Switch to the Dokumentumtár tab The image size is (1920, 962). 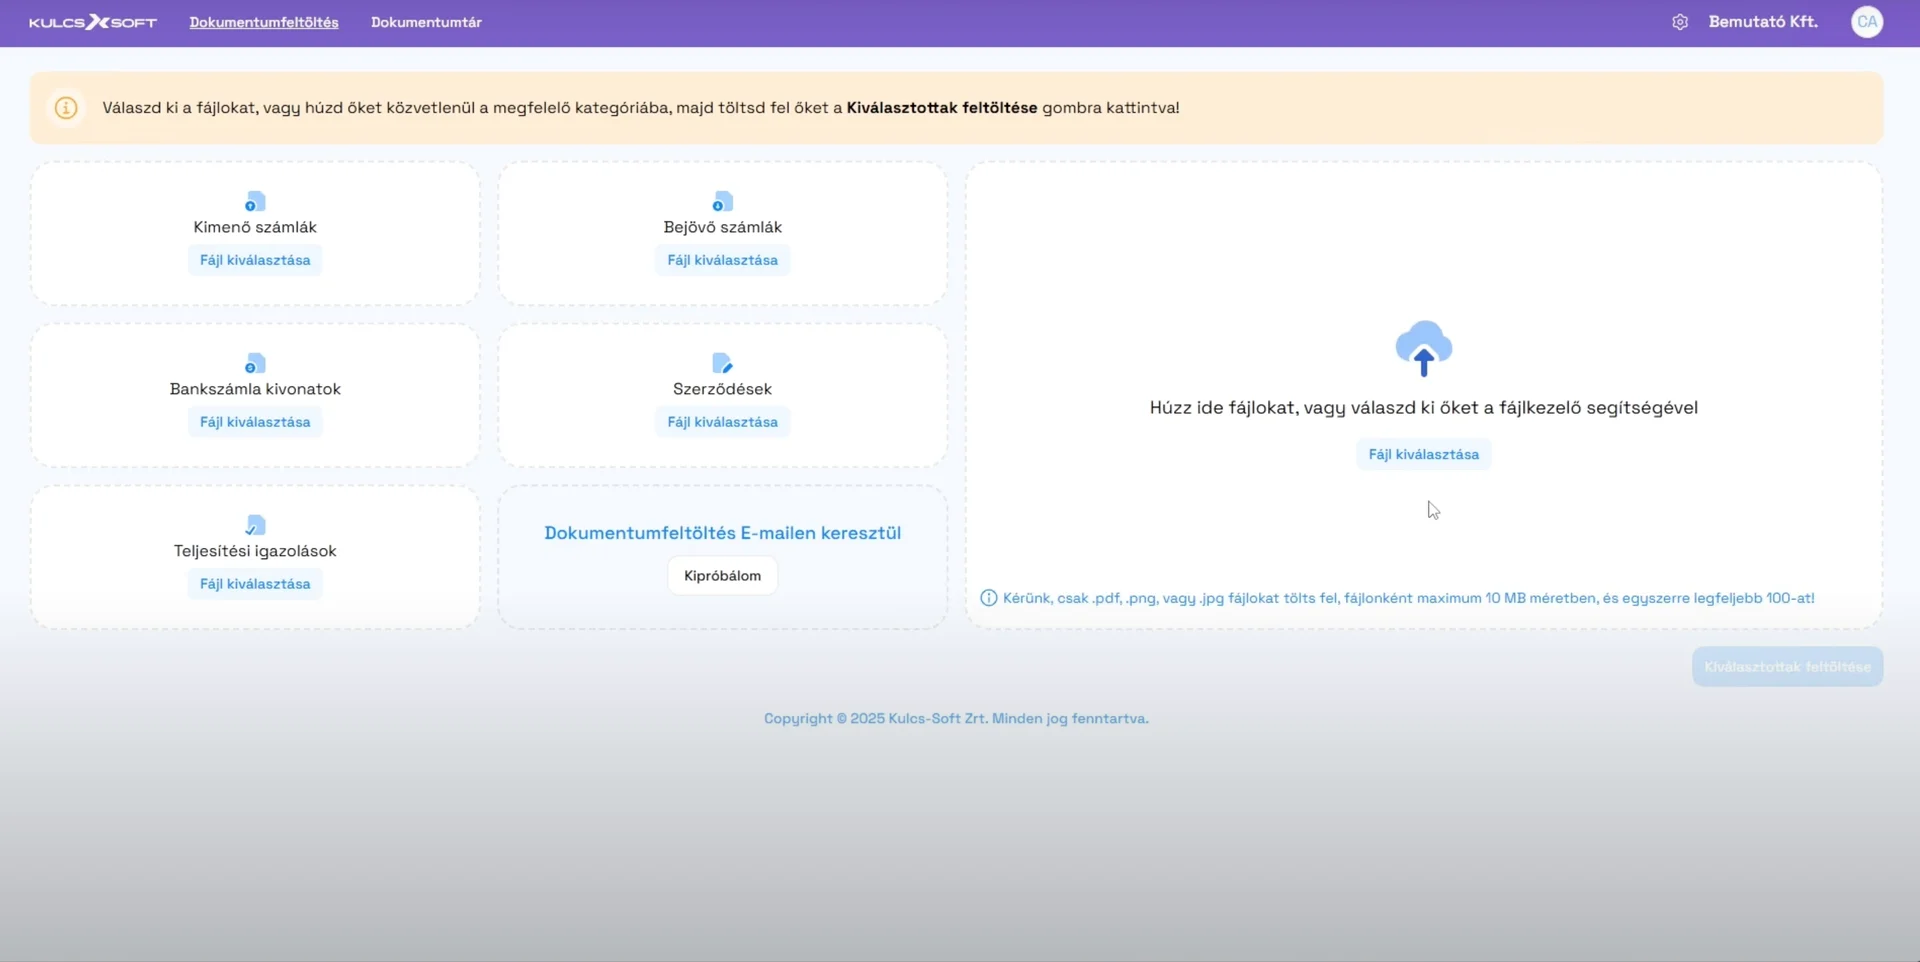coord(426,22)
